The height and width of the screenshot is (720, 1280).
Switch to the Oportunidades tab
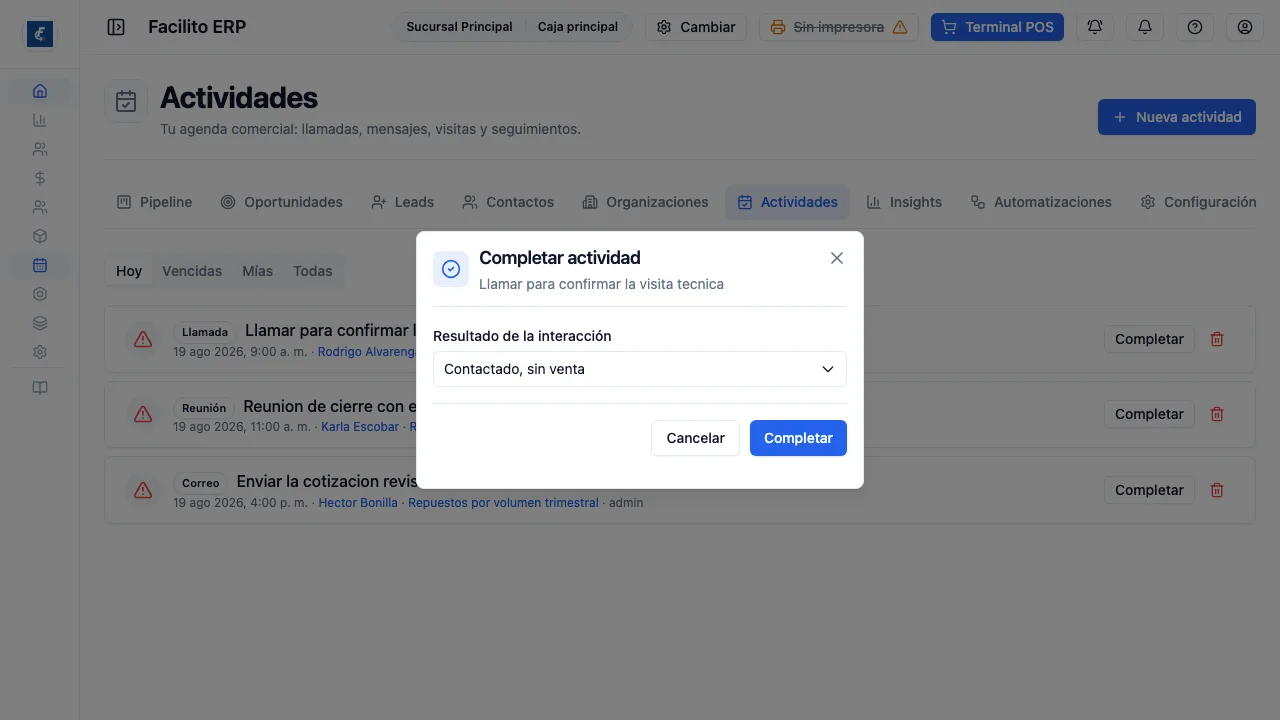coord(281,202)
